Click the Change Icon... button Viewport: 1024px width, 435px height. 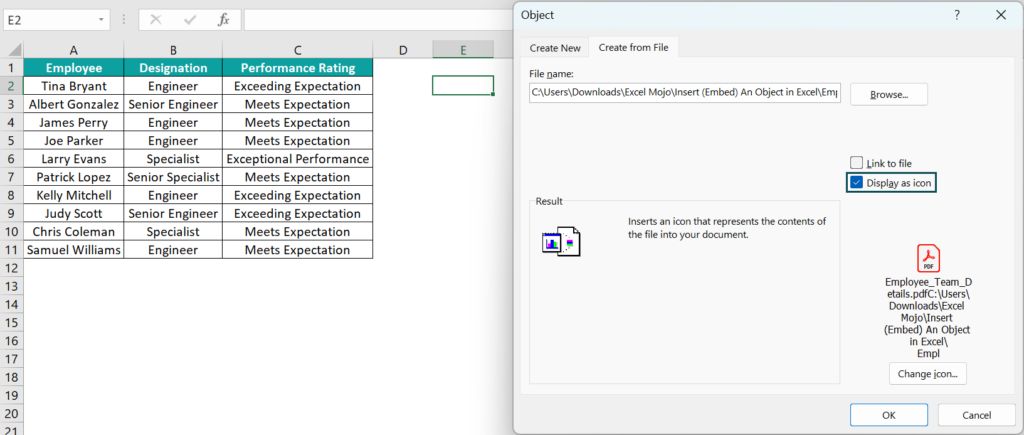[x=927, y=374]
